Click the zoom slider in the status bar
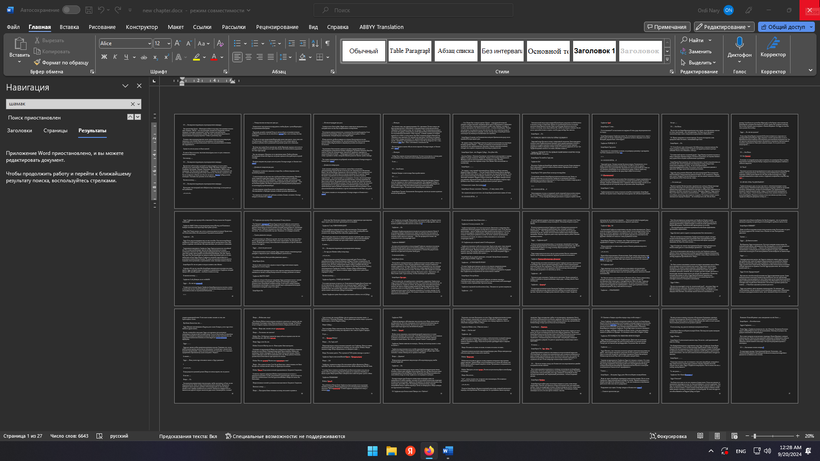This screenshot has width=820, height=461. click(772, 436)
